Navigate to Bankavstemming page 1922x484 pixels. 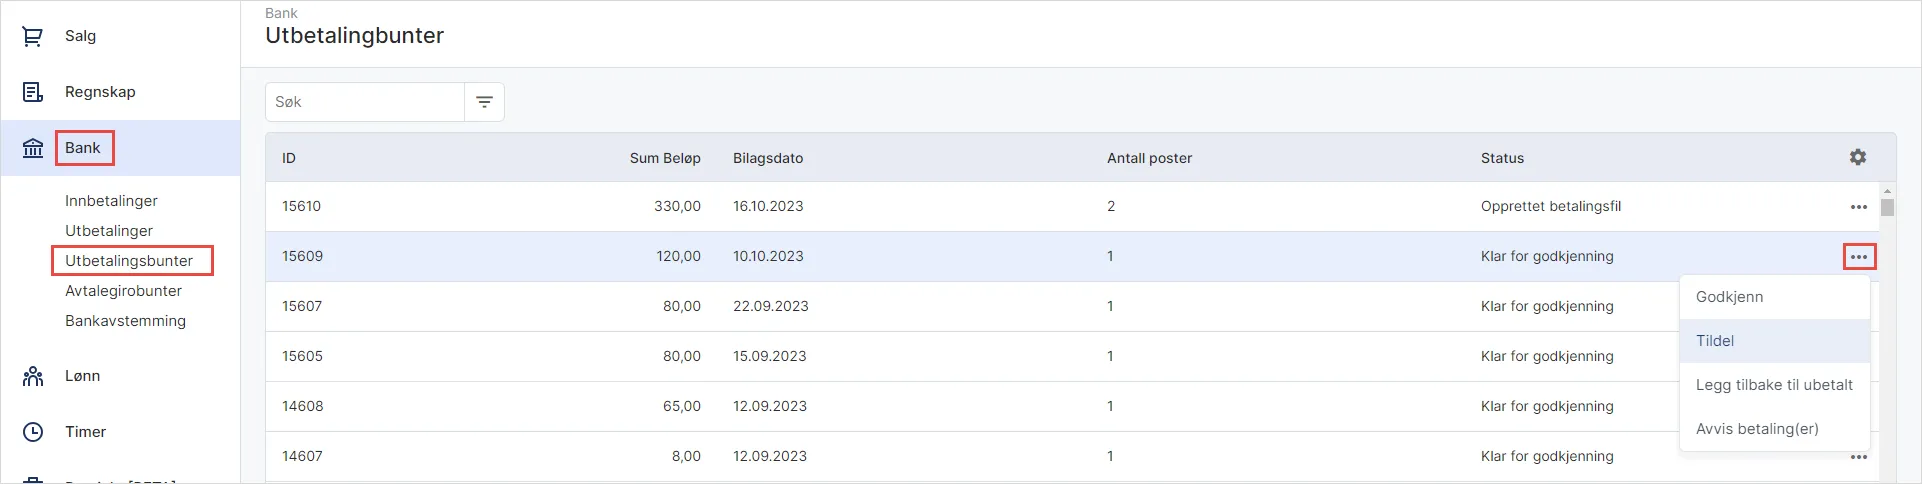[x=125, y=321]
